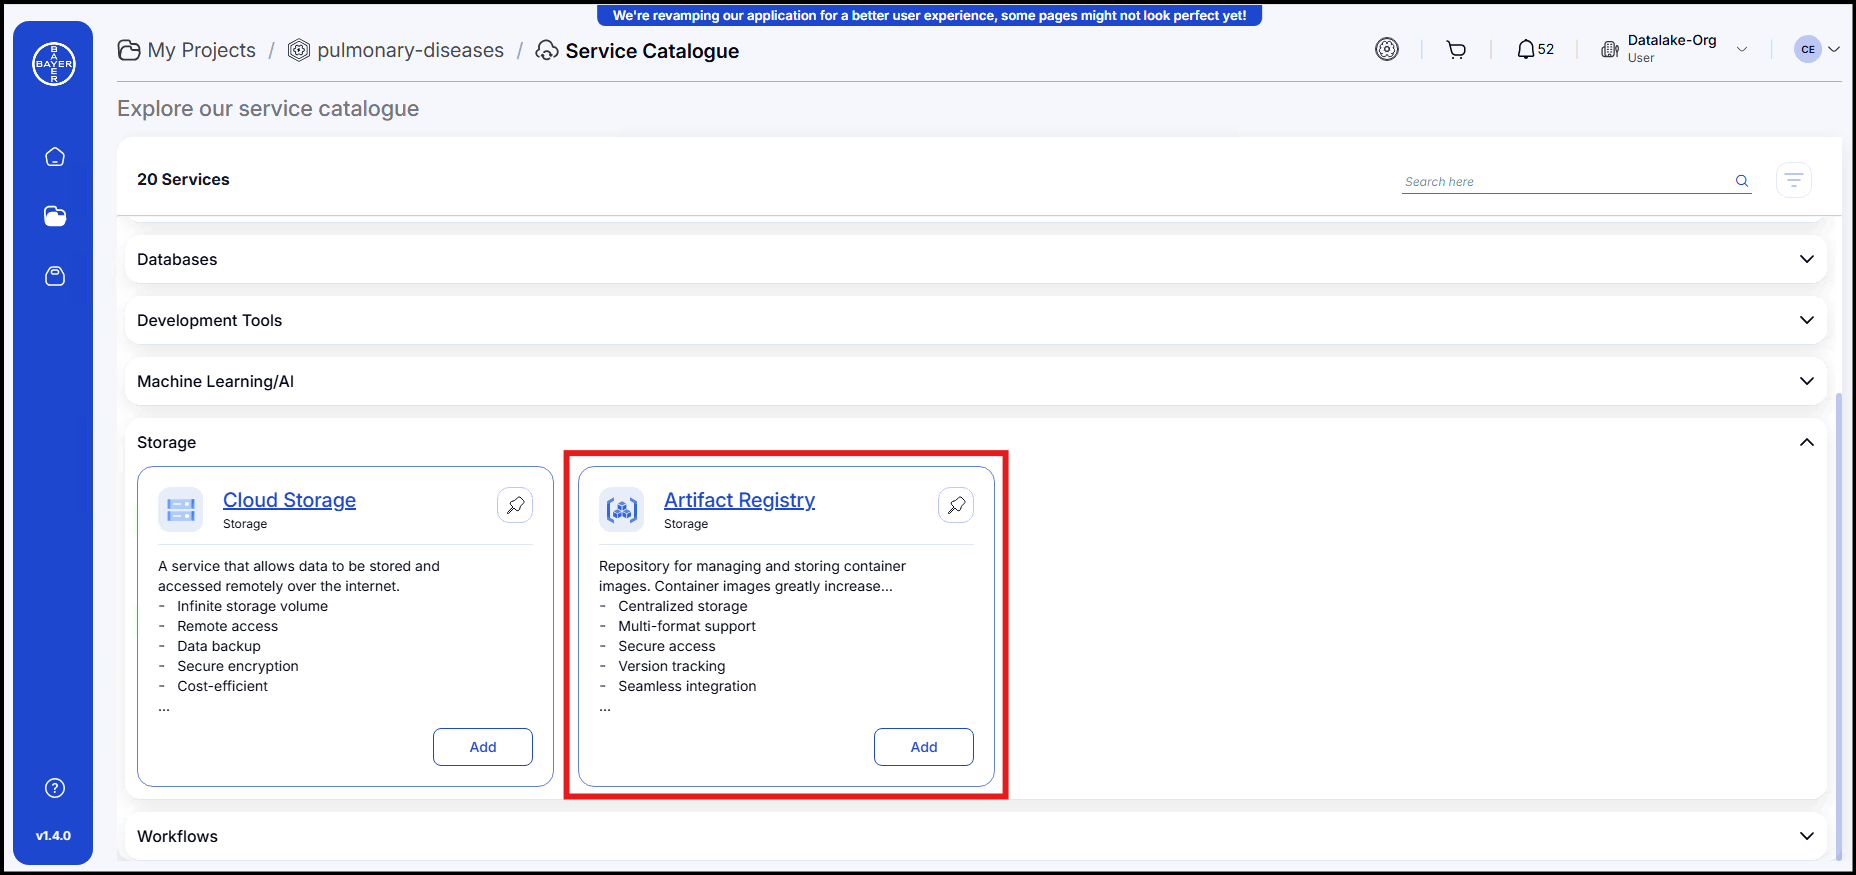Click 'Cost-efficient' bullet
Screen dimensions: 1856x875
click(222, 686)
